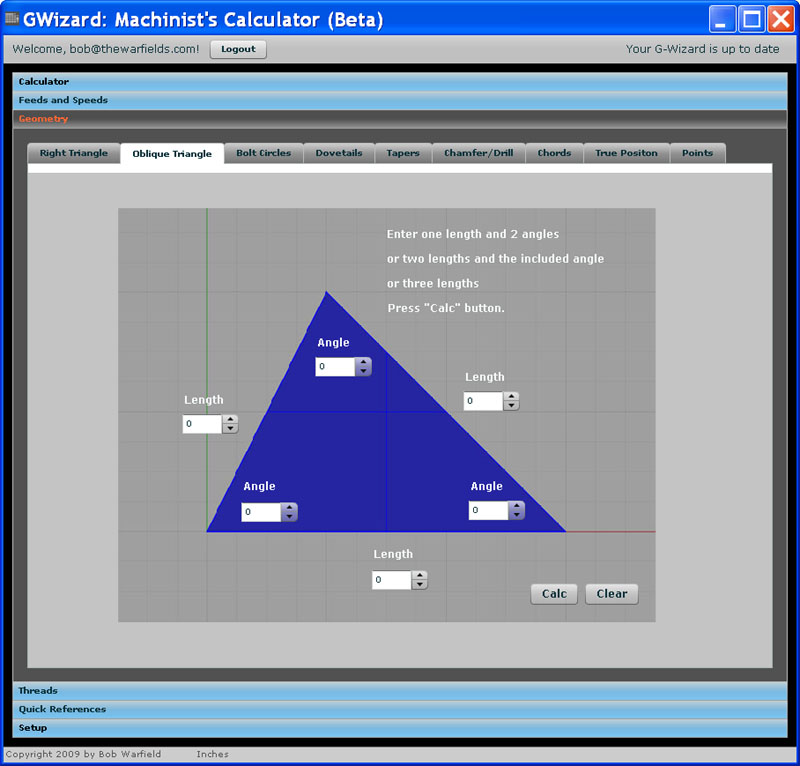Maximize the GWizard window

(752, 19)
